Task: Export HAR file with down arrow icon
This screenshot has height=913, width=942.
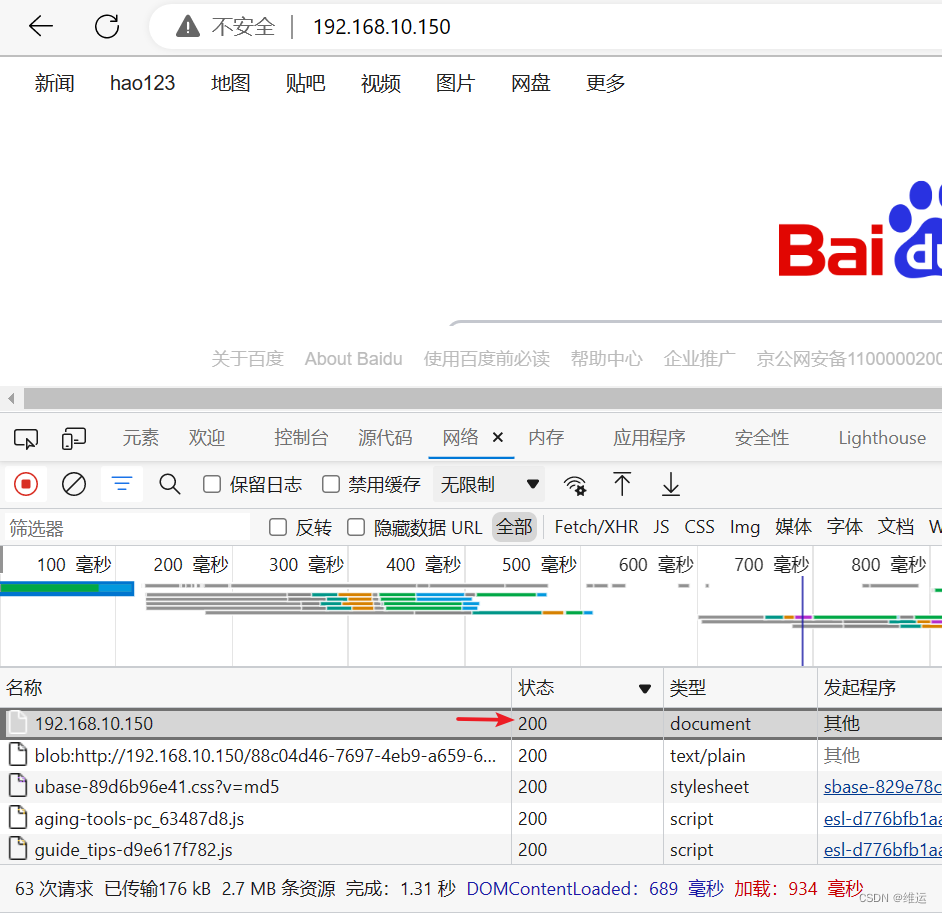Action: click(670, 484)
